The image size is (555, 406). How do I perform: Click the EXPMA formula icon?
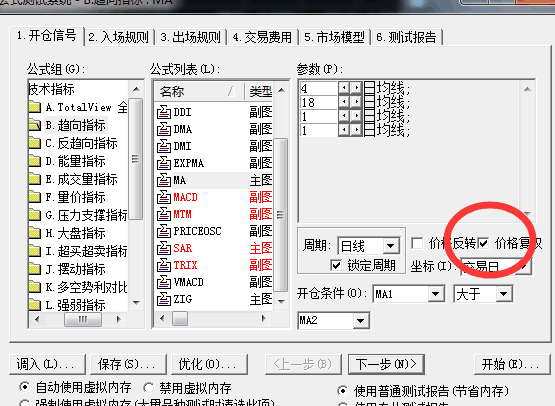tap(164, 163)
